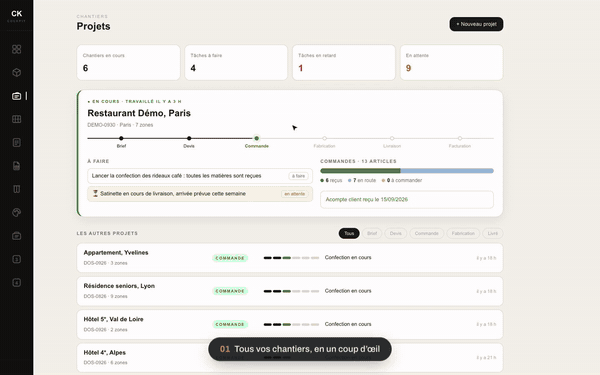Viewport: 600px width, 375px height.
Task: Open the file page icon in sidebar
Action: 16,166
